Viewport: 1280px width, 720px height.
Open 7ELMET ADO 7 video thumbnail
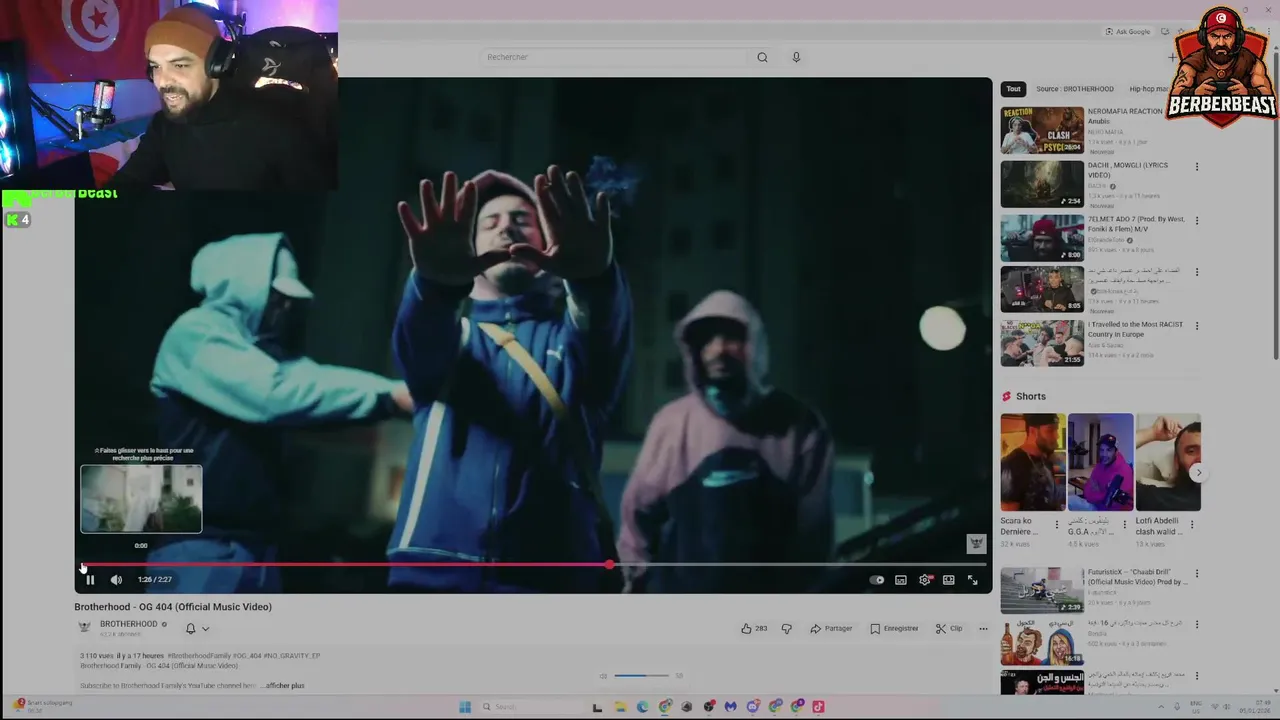pos(1042,238)
